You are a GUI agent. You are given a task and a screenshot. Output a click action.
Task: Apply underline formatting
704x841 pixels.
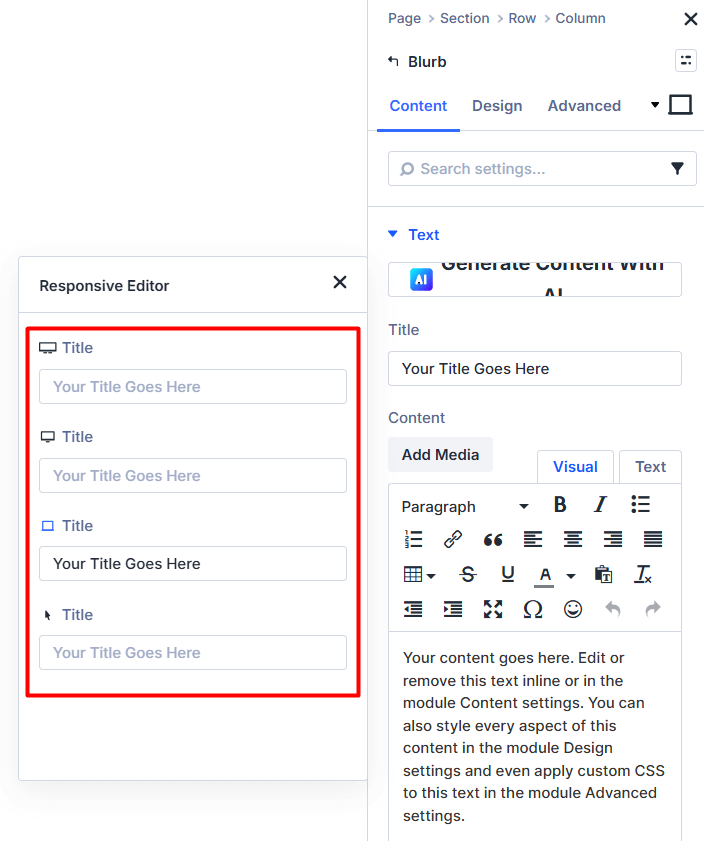pos(507,574)
